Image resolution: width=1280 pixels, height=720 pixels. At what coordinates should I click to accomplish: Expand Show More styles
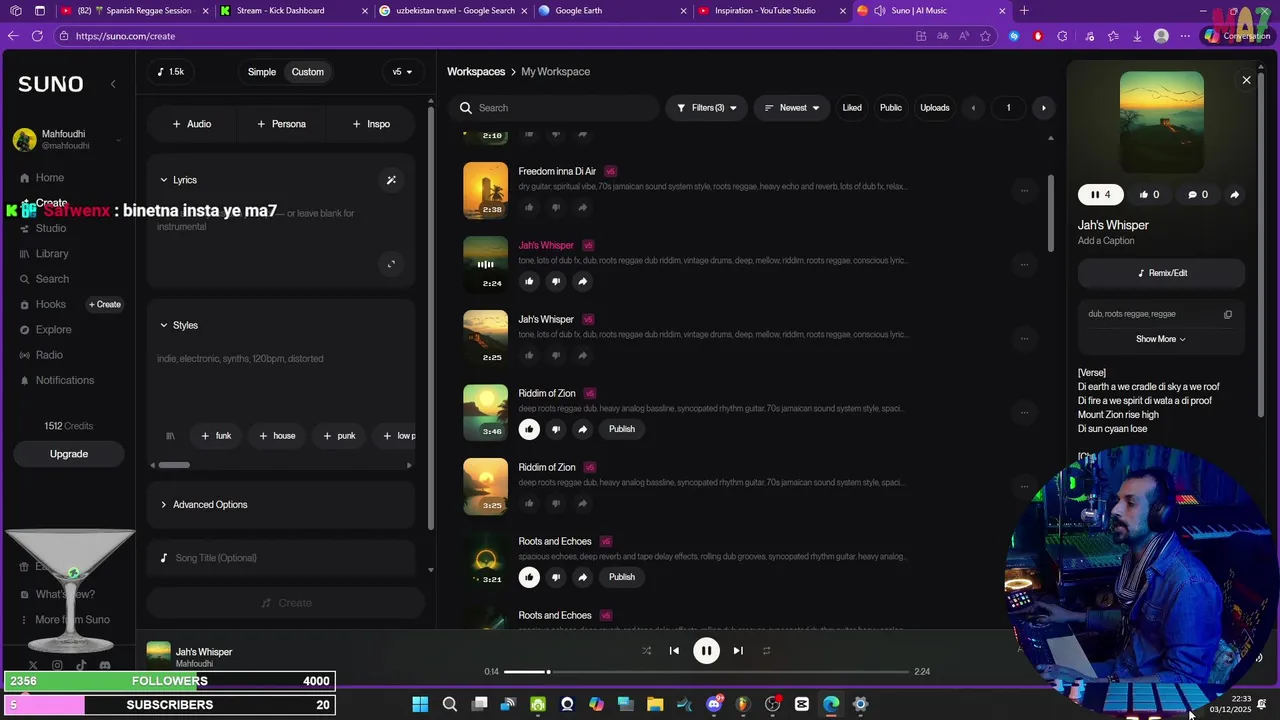point(1161,339)
